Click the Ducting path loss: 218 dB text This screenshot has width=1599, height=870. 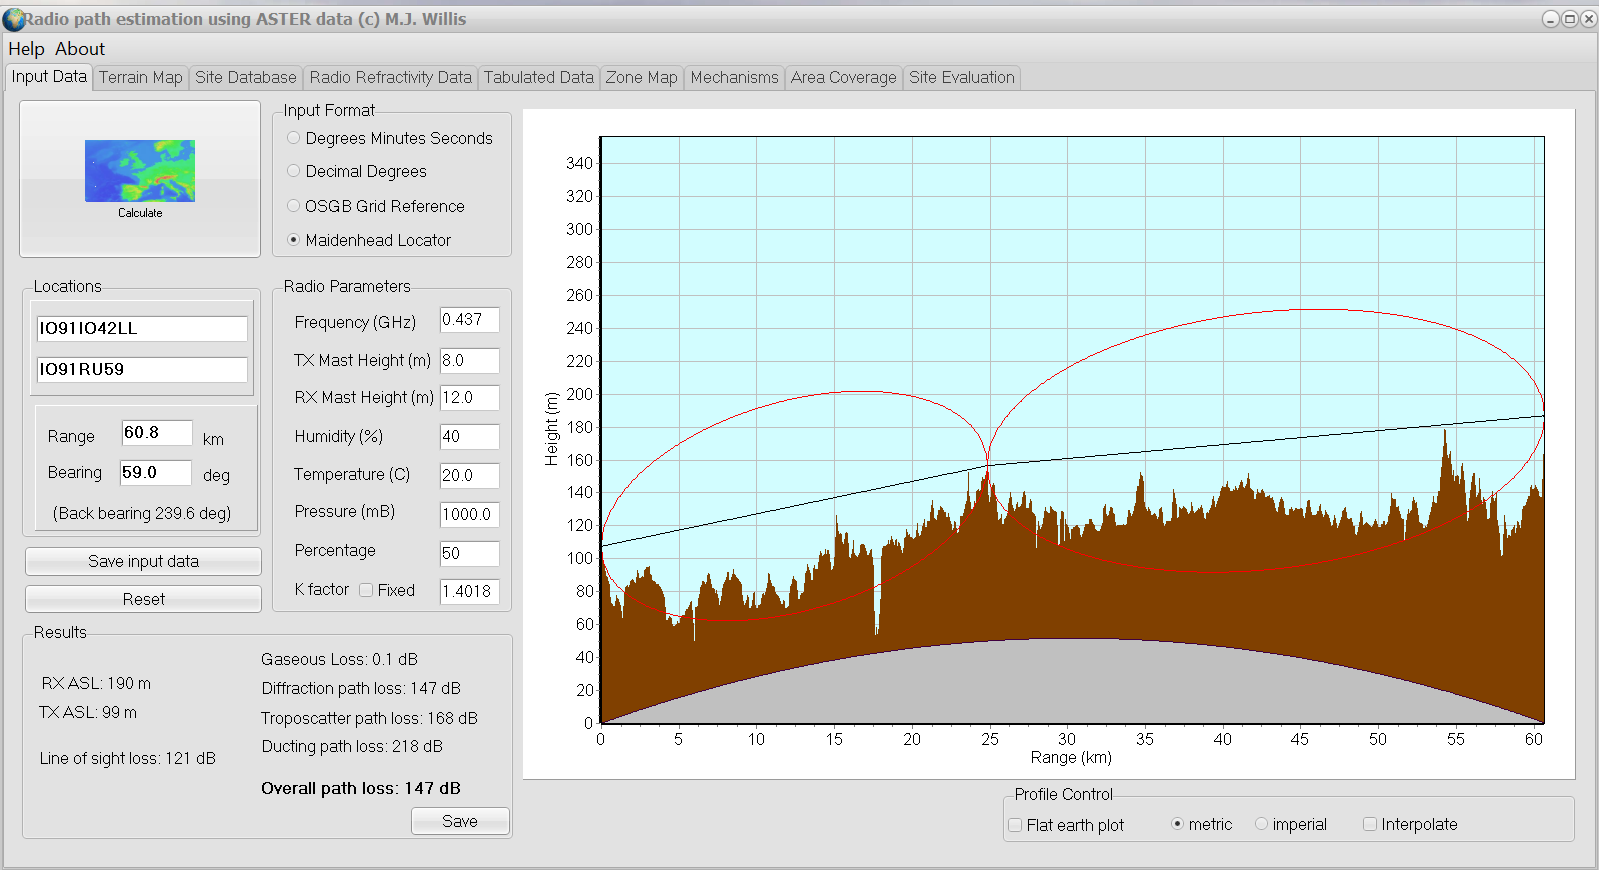[x=352, y=746]
